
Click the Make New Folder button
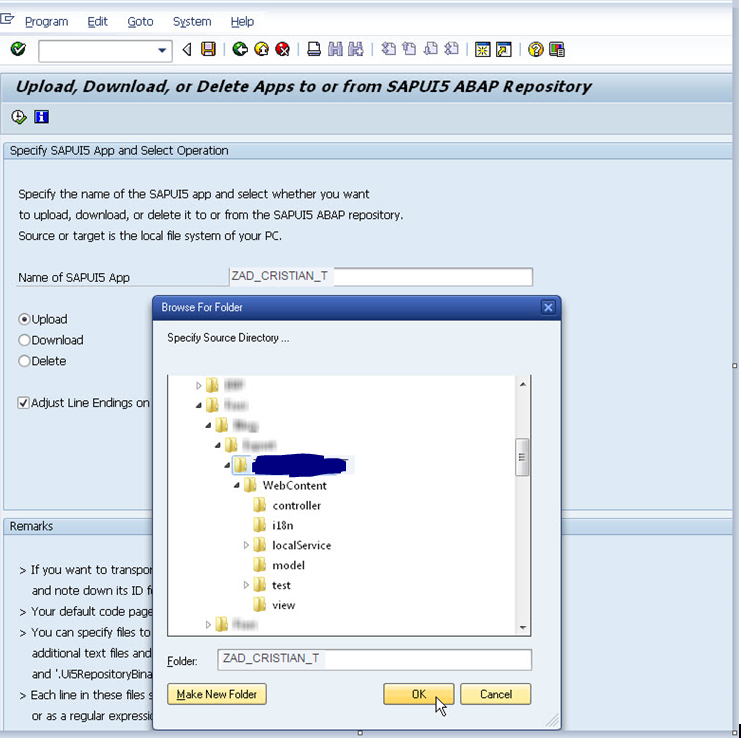217,694
